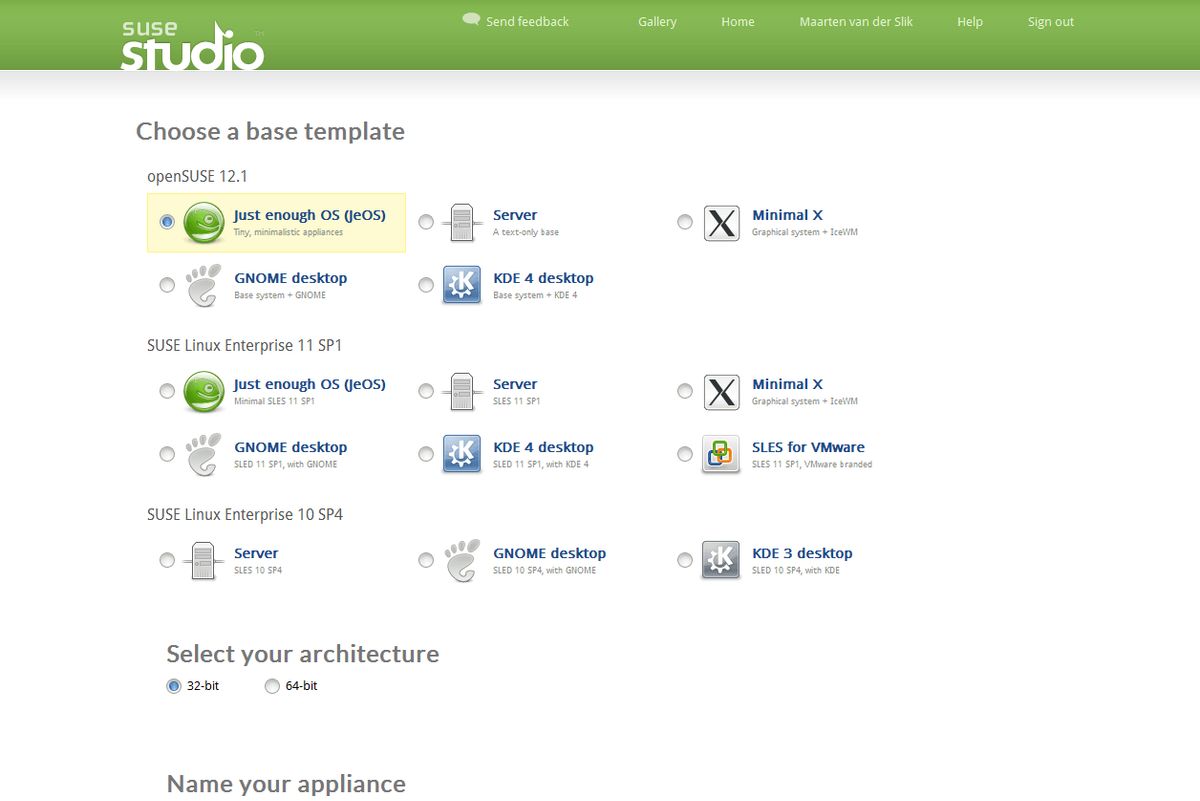
Task: Click the Server text-only base icon for openSUSE 12.1
Action: click(461, 222)
